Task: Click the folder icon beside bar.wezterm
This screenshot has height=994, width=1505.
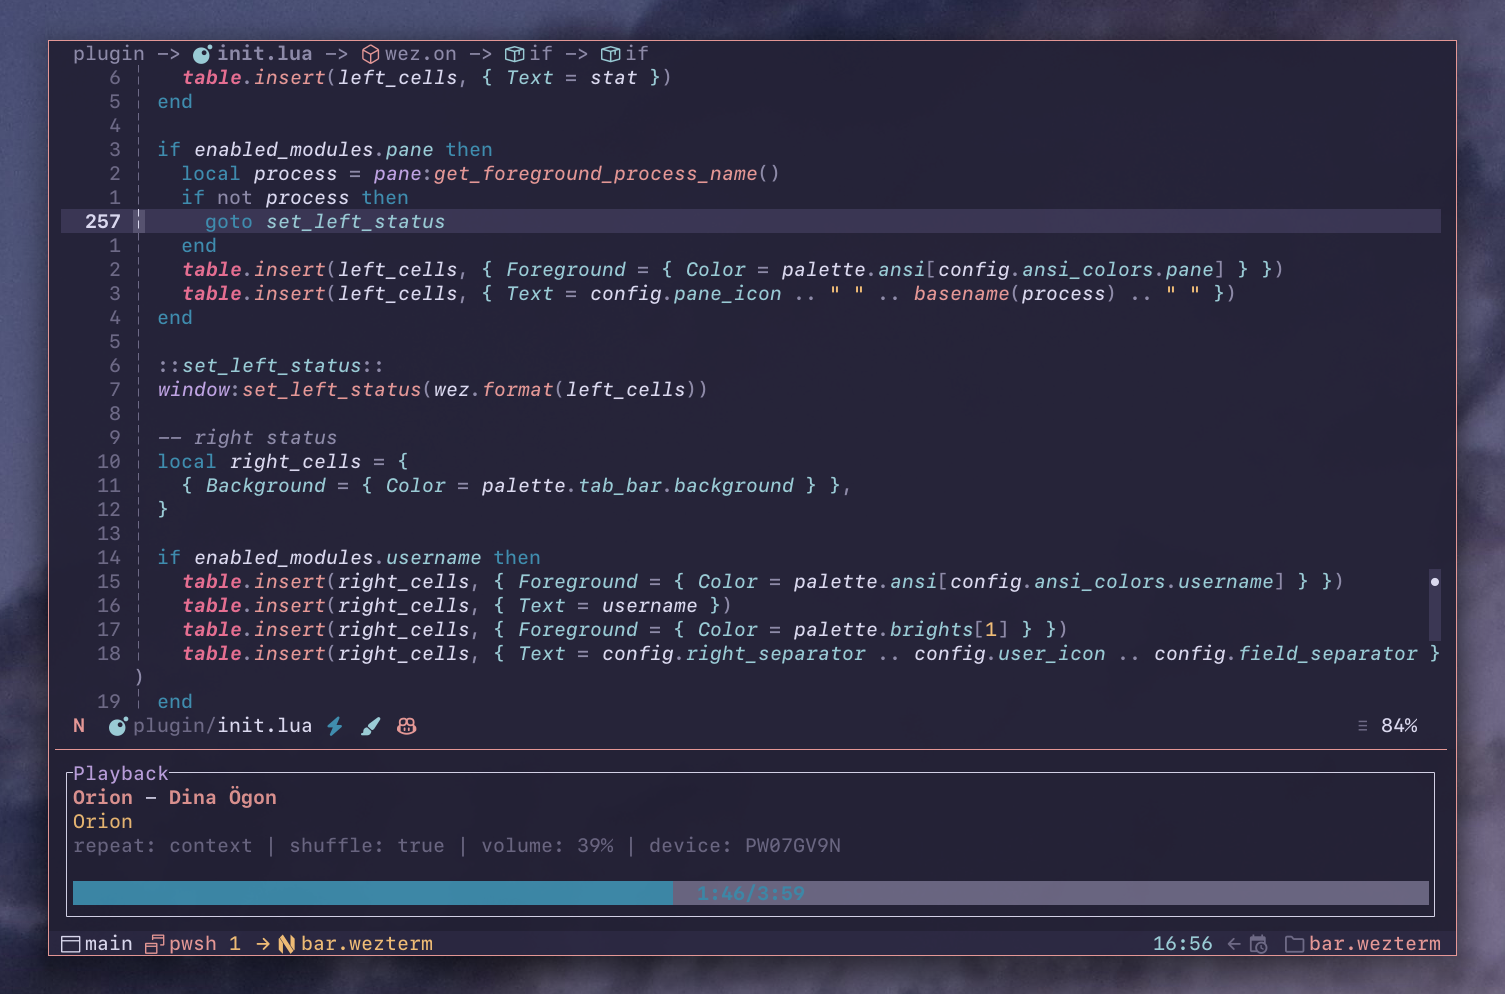Action: click(x=1295, y=944)
